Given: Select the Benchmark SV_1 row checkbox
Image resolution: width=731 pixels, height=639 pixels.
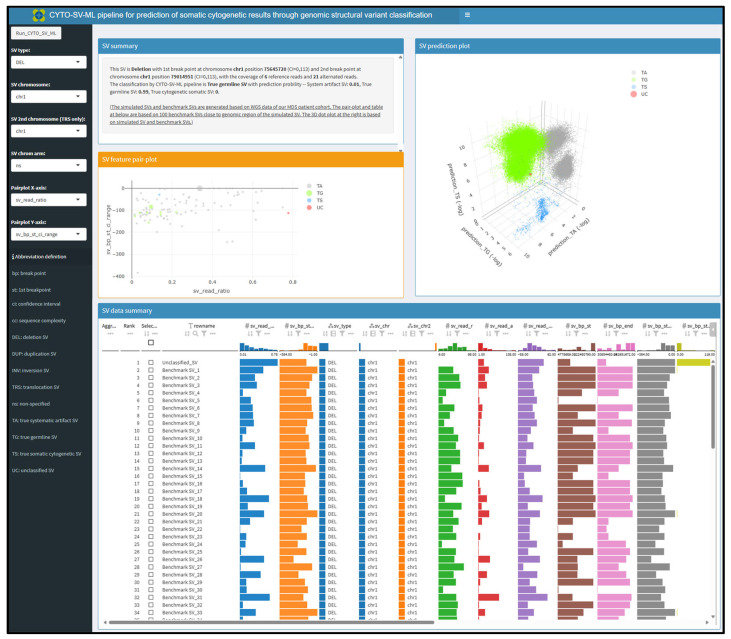Looking at the screenshot, I should point(151,370).
